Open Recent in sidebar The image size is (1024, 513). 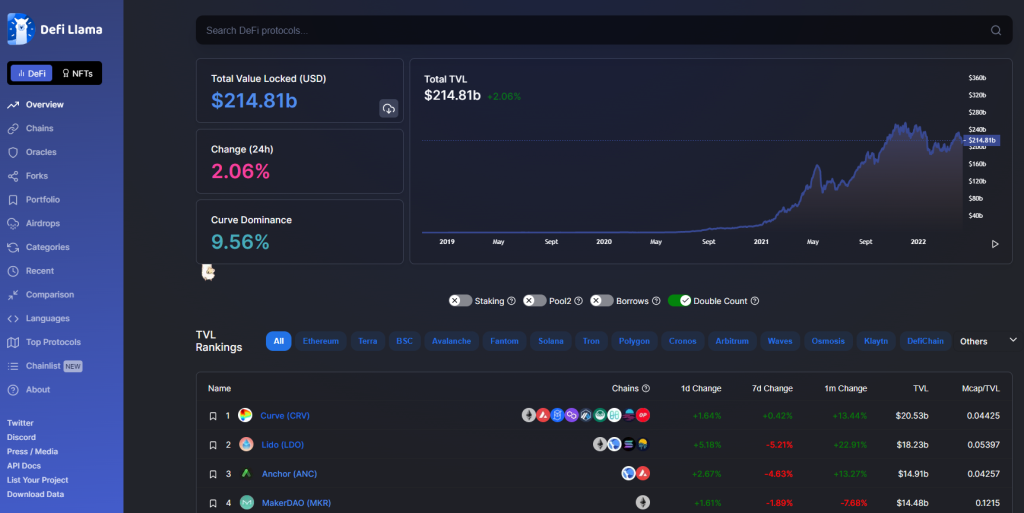tap(31, 271)
